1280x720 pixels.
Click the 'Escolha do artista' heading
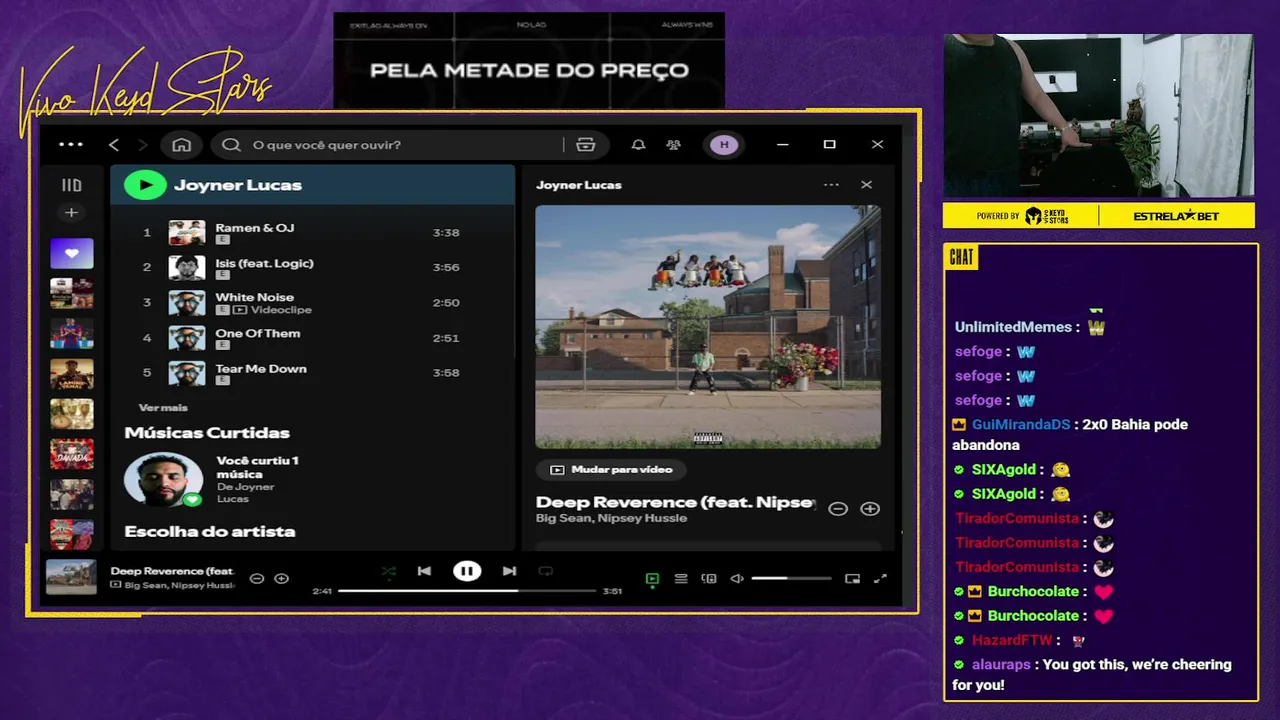210,531
